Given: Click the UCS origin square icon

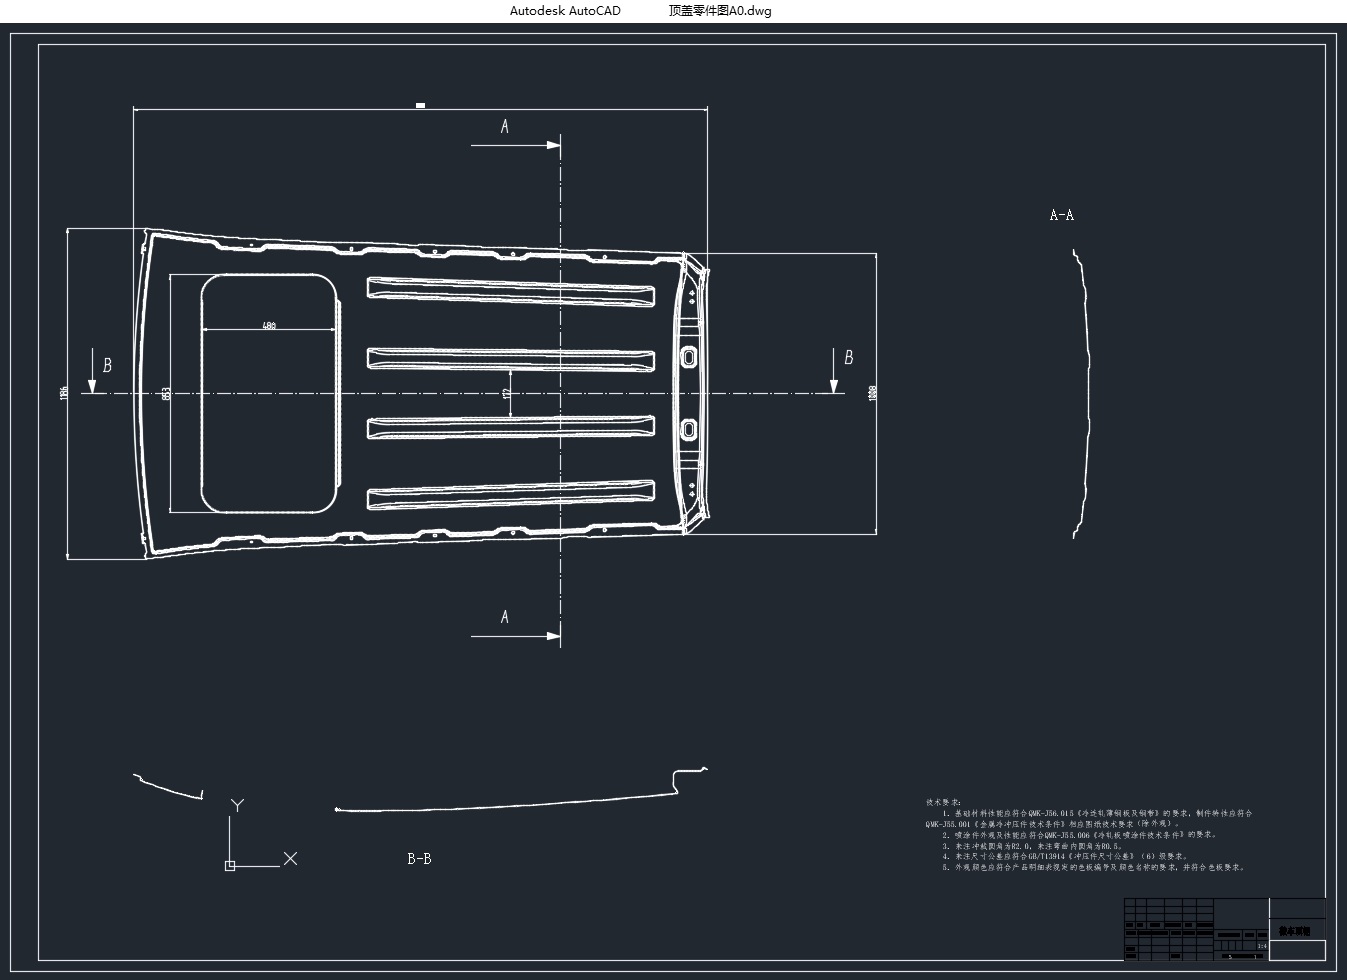Looking at the screenshot, I should point(230,865).
